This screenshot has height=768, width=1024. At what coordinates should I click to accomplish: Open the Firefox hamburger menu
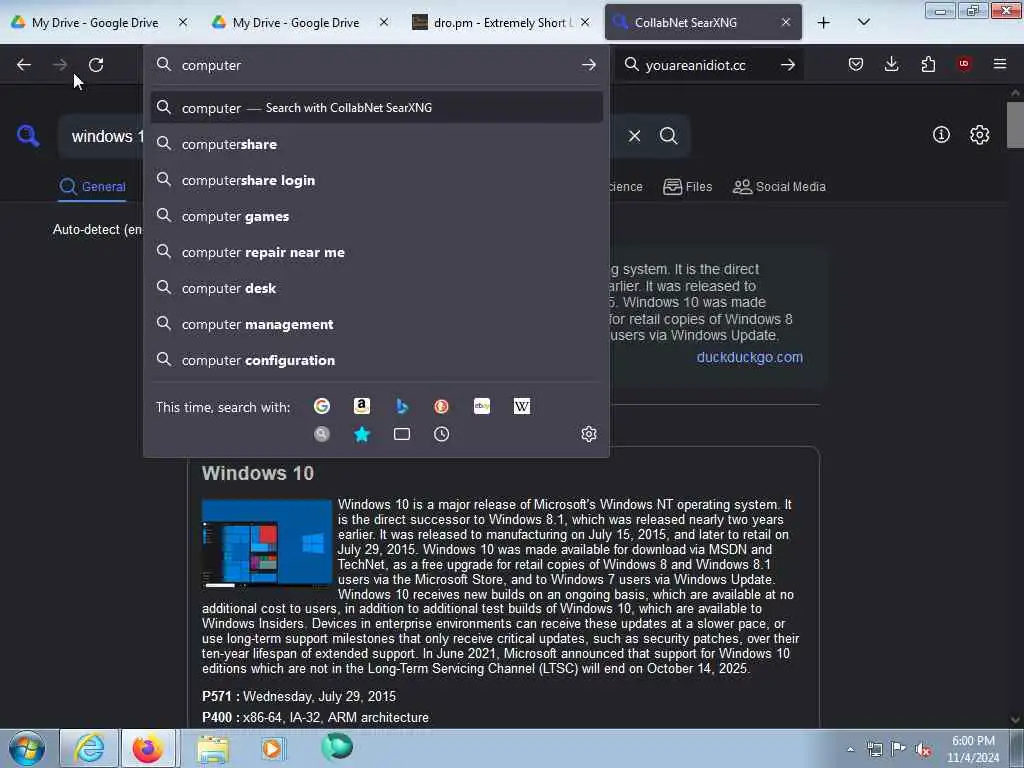click(x=1000, y=64)
